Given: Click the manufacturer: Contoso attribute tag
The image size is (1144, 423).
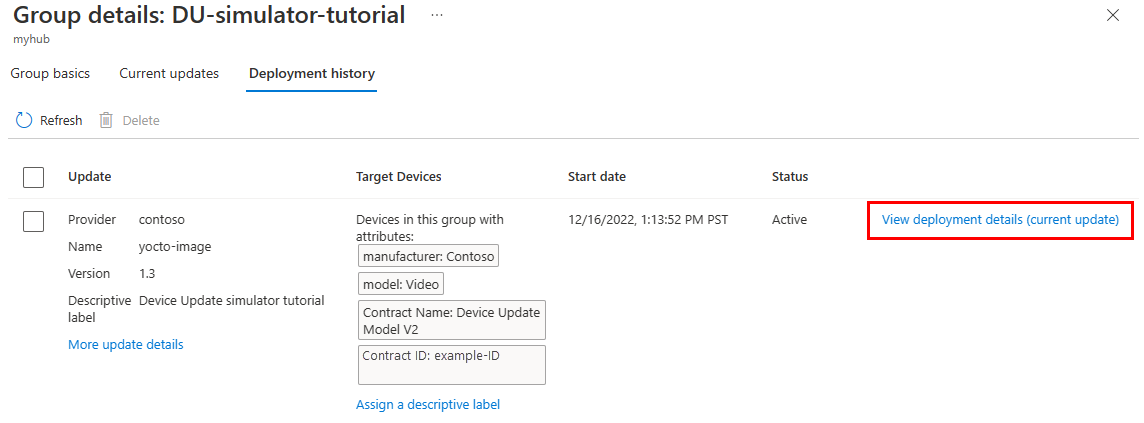Looking at the screenshot, I should (428, 256).
